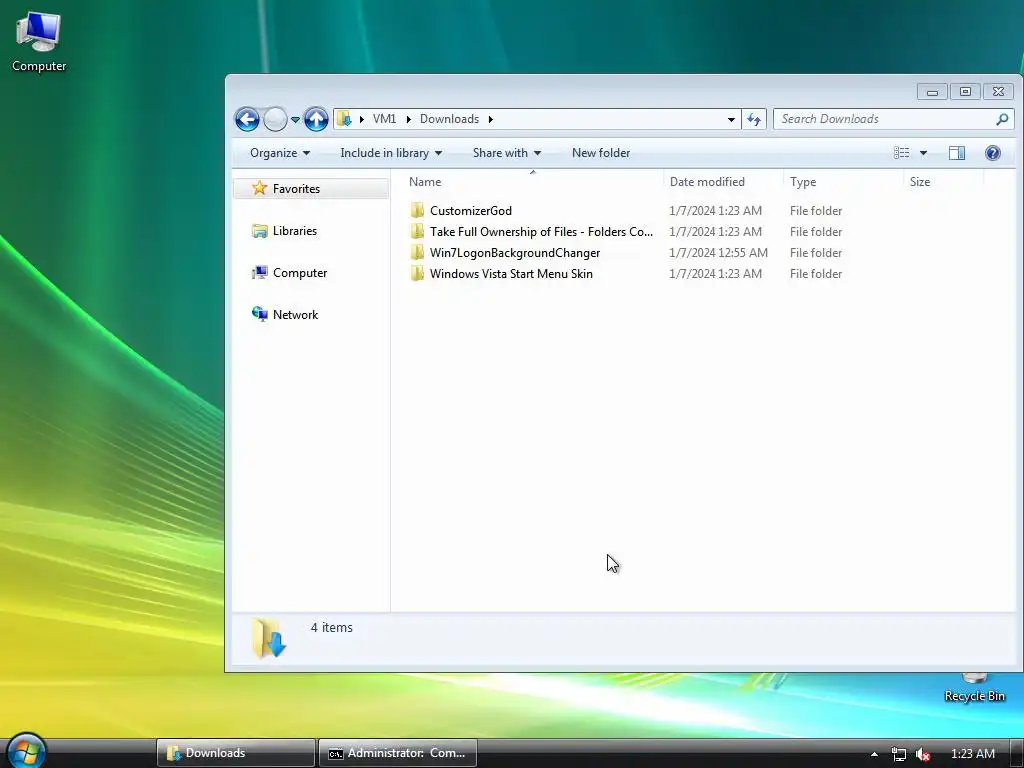Open the Windows Start menu orb

(x=26, y=752)
